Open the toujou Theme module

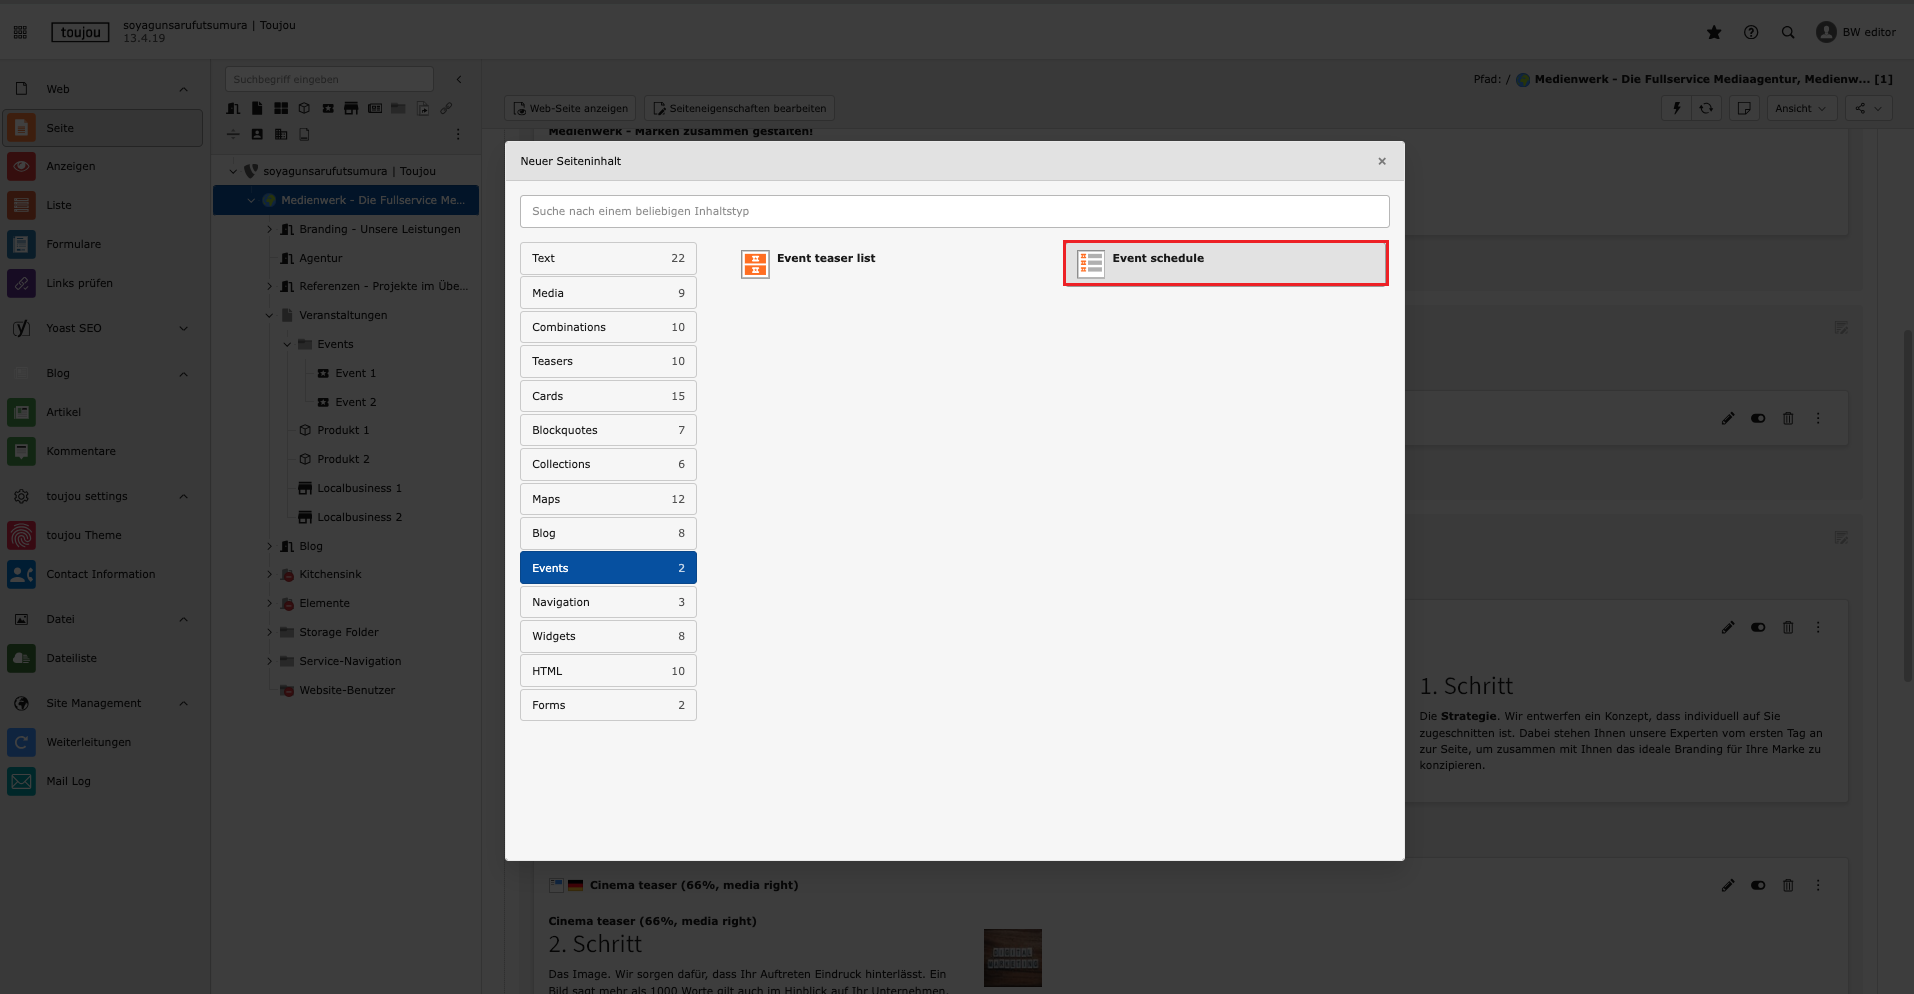84,535
